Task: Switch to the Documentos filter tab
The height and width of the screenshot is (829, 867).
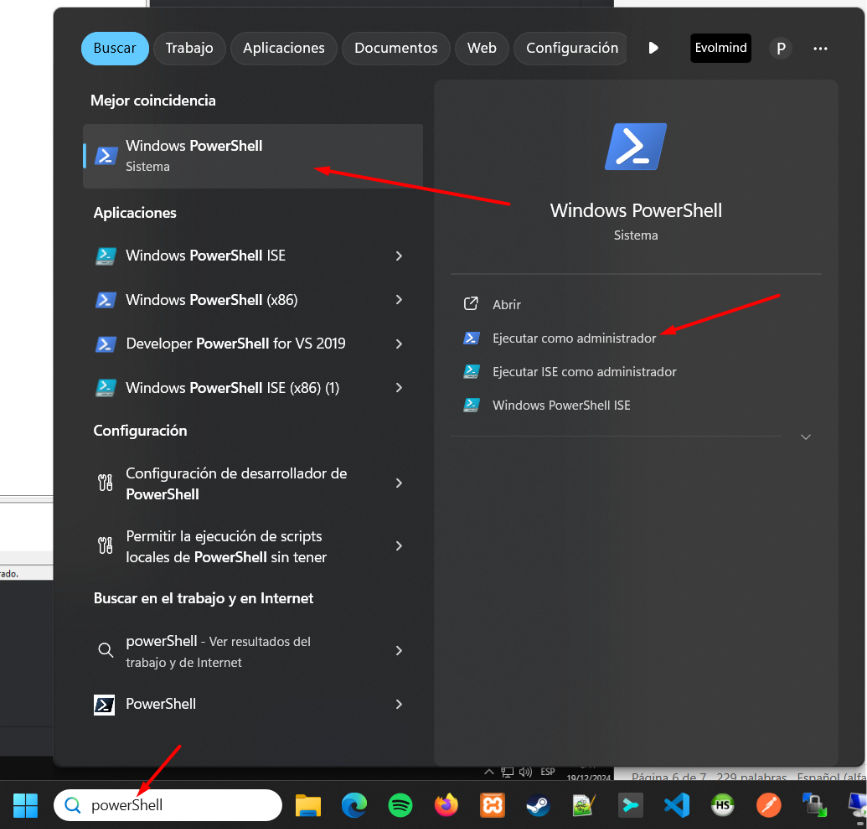Action: 396,48
